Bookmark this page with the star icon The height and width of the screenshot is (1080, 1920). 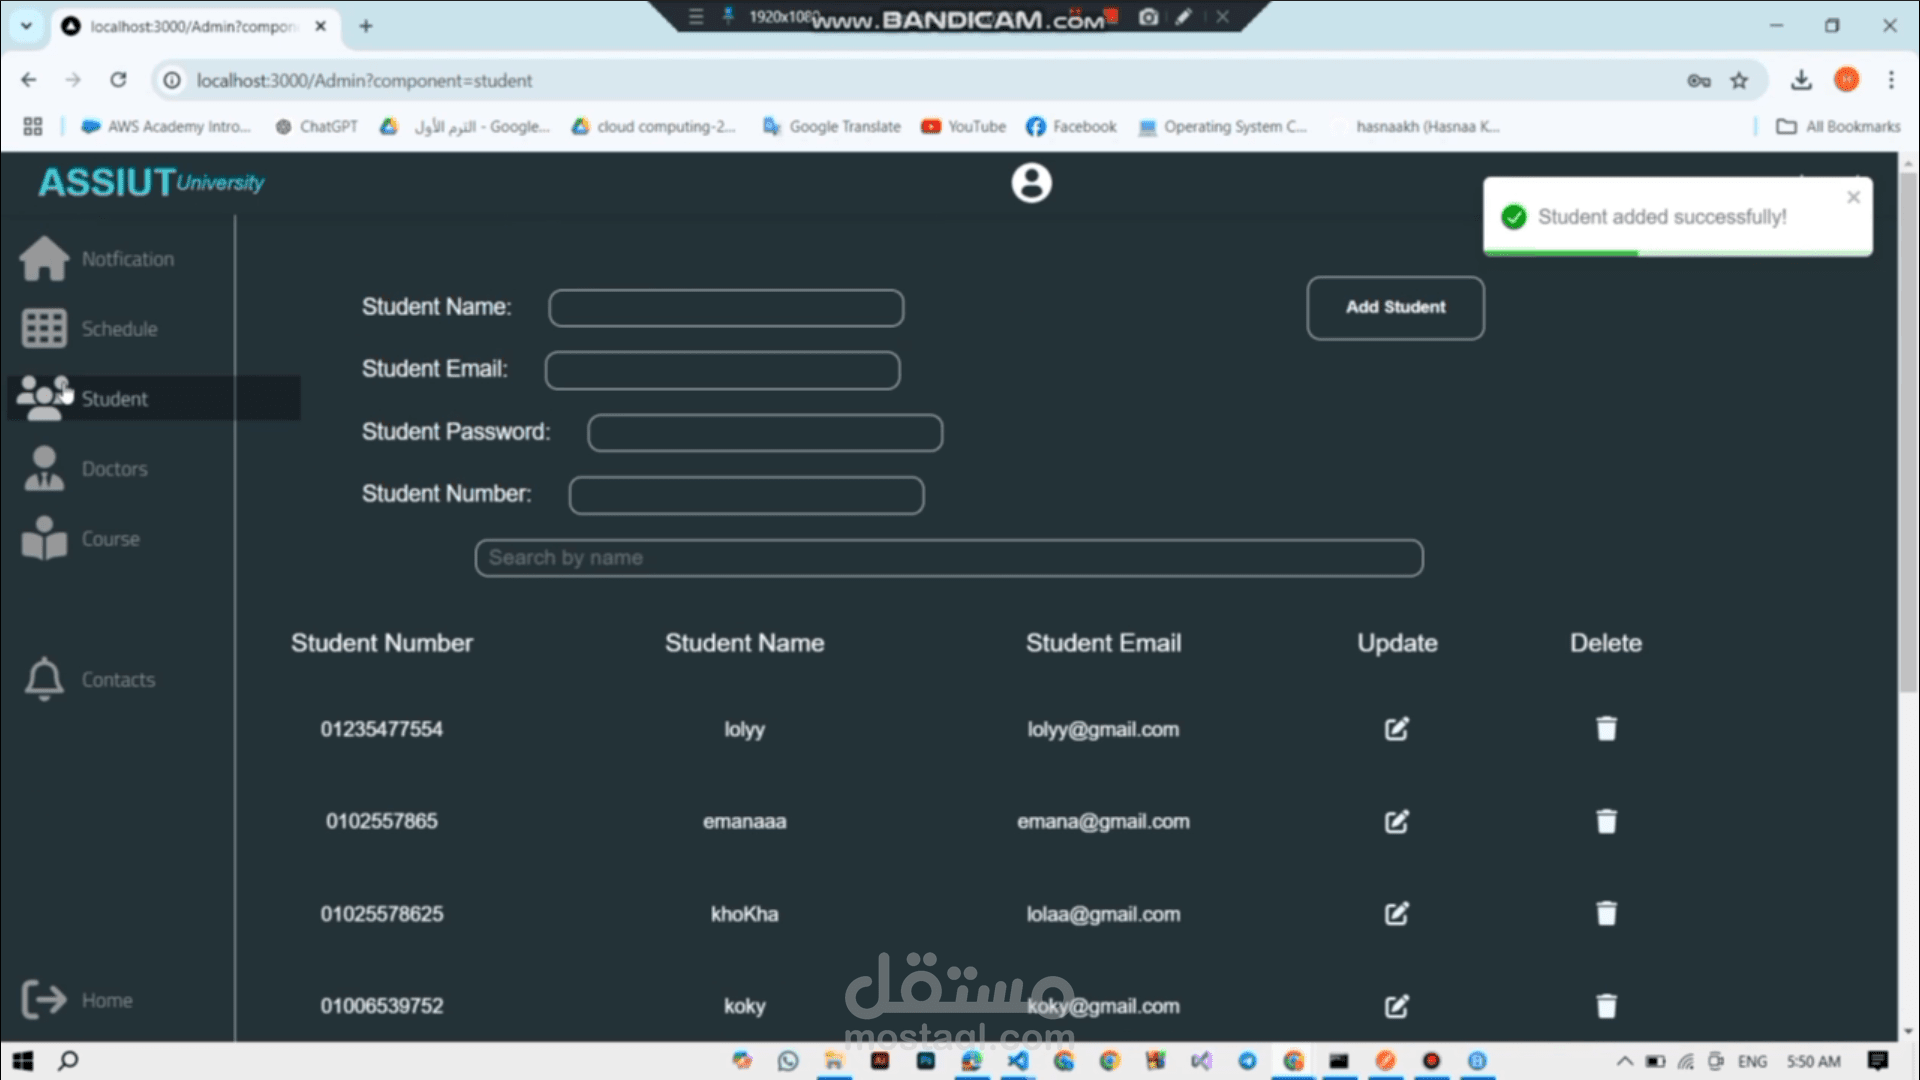(1739, 81)
